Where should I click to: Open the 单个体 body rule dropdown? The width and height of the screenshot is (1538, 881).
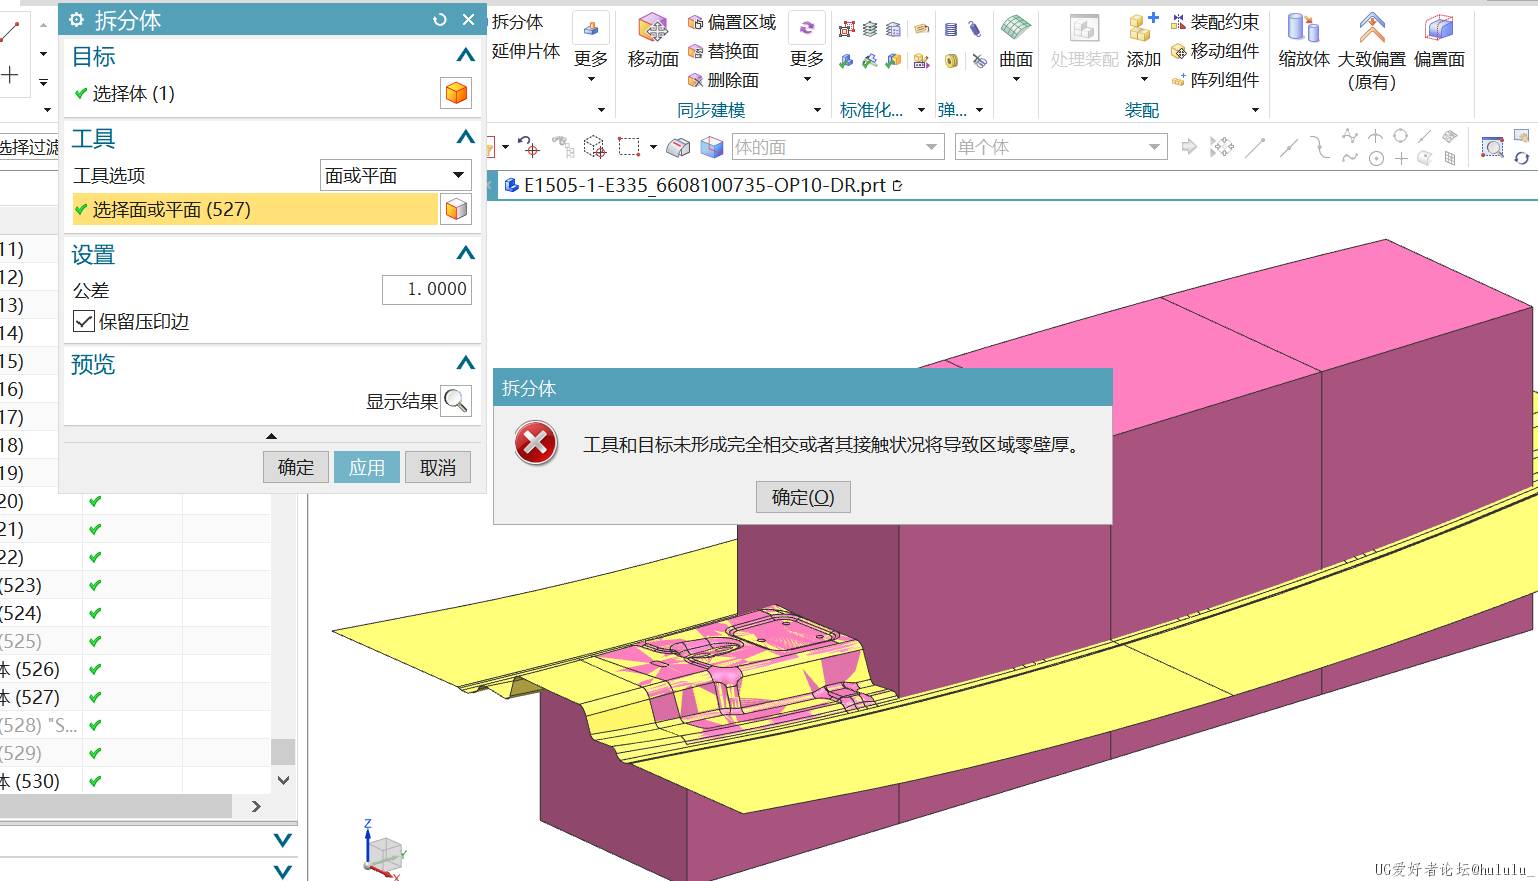[1061, 147]
